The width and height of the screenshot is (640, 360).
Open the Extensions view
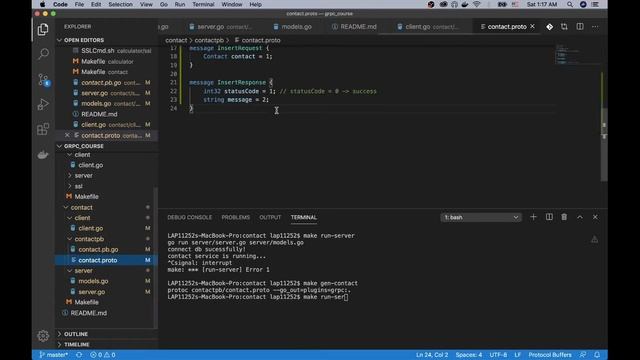click(x=43, y=129)
